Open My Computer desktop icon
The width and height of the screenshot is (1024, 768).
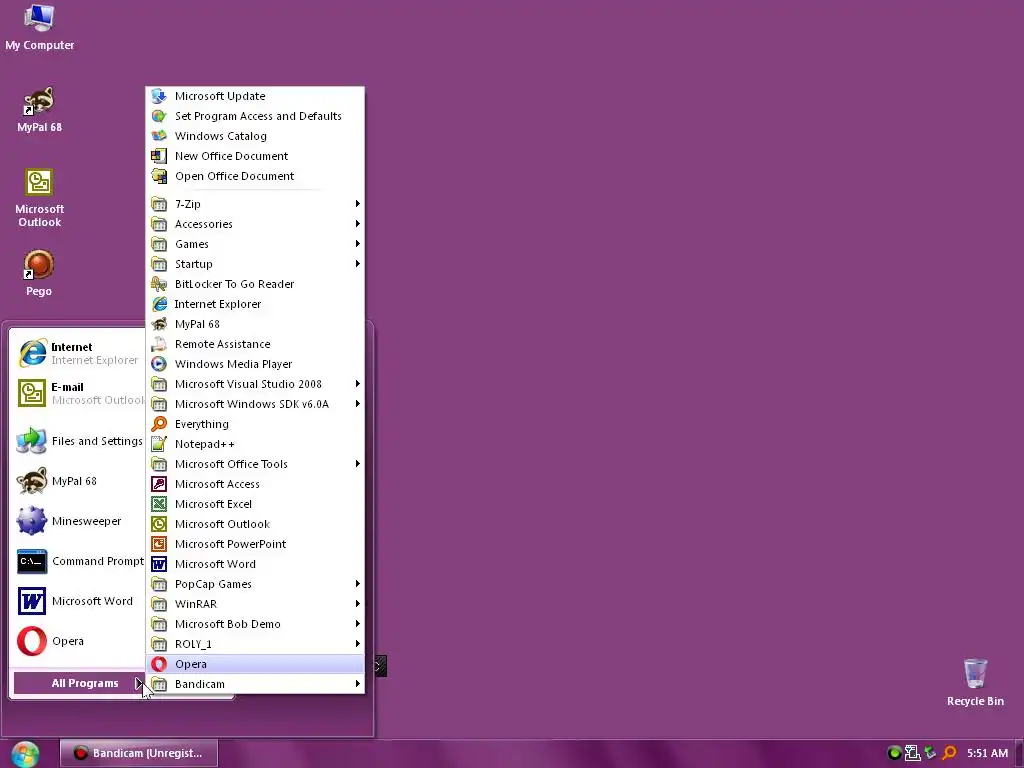(x=39, y=28)
